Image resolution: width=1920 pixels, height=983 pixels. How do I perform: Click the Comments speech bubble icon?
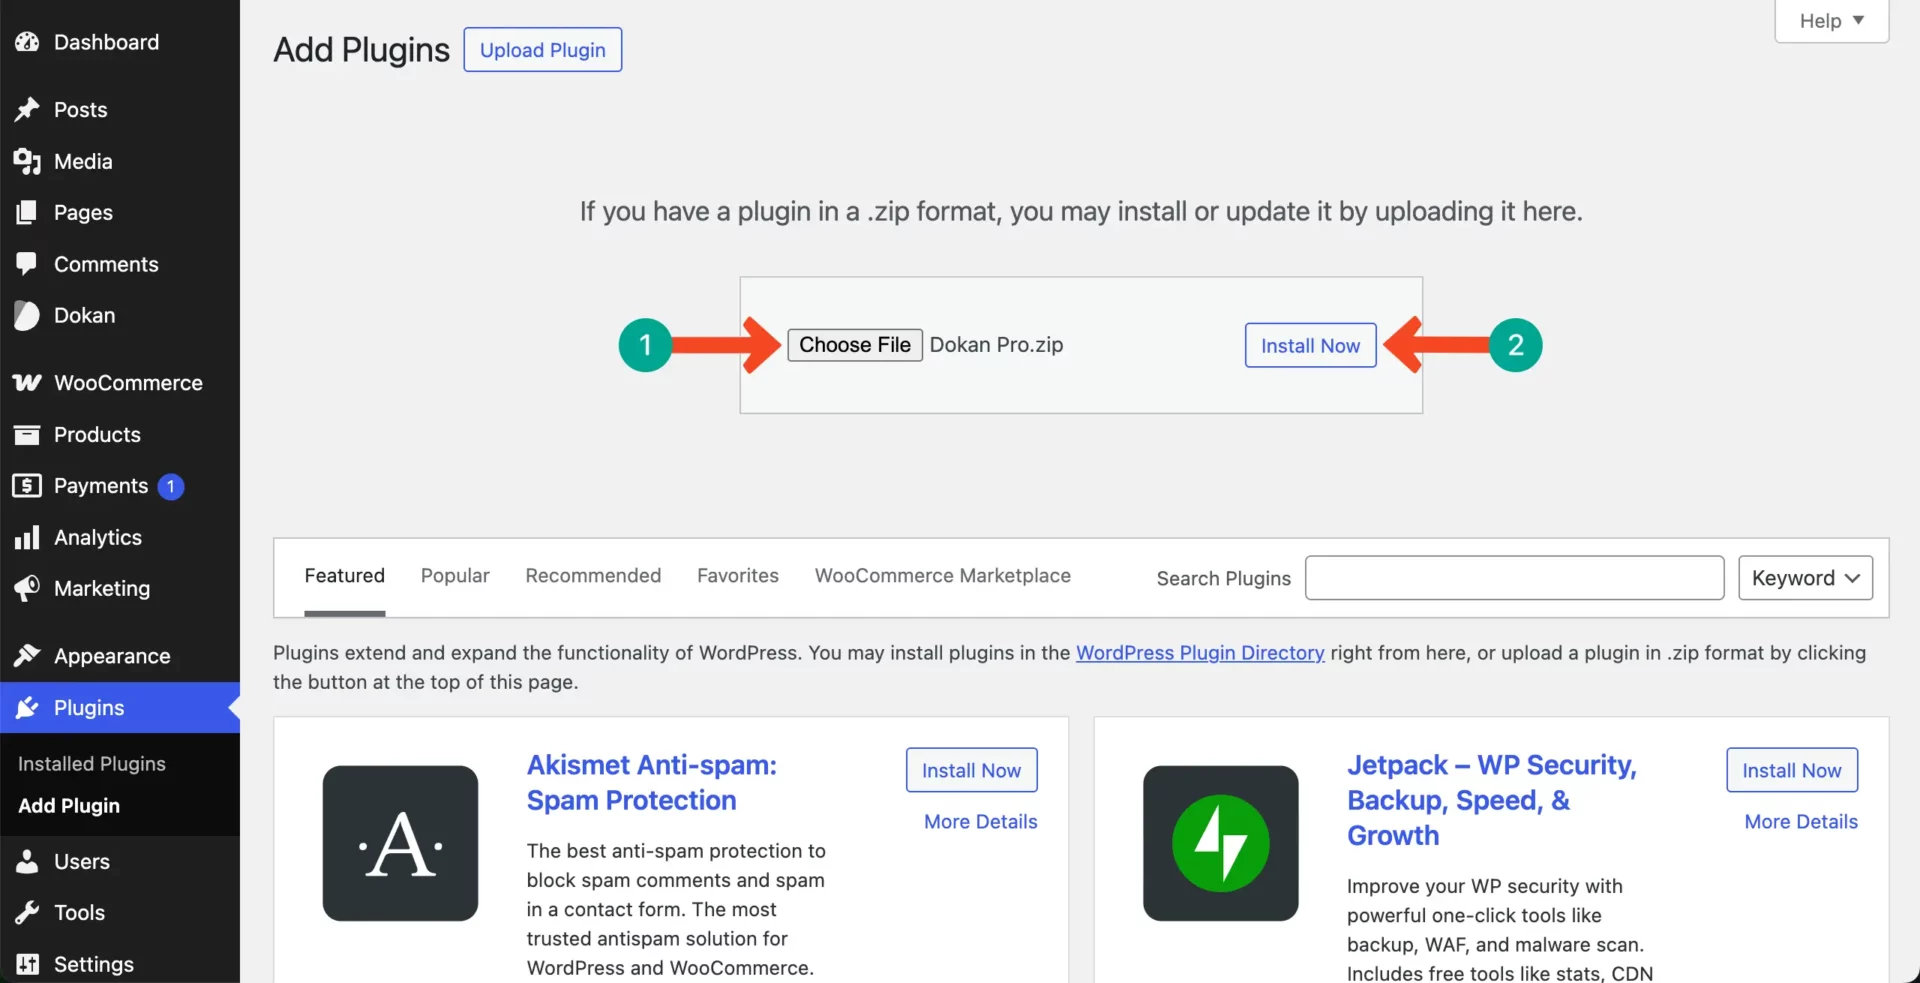[27, 264]
